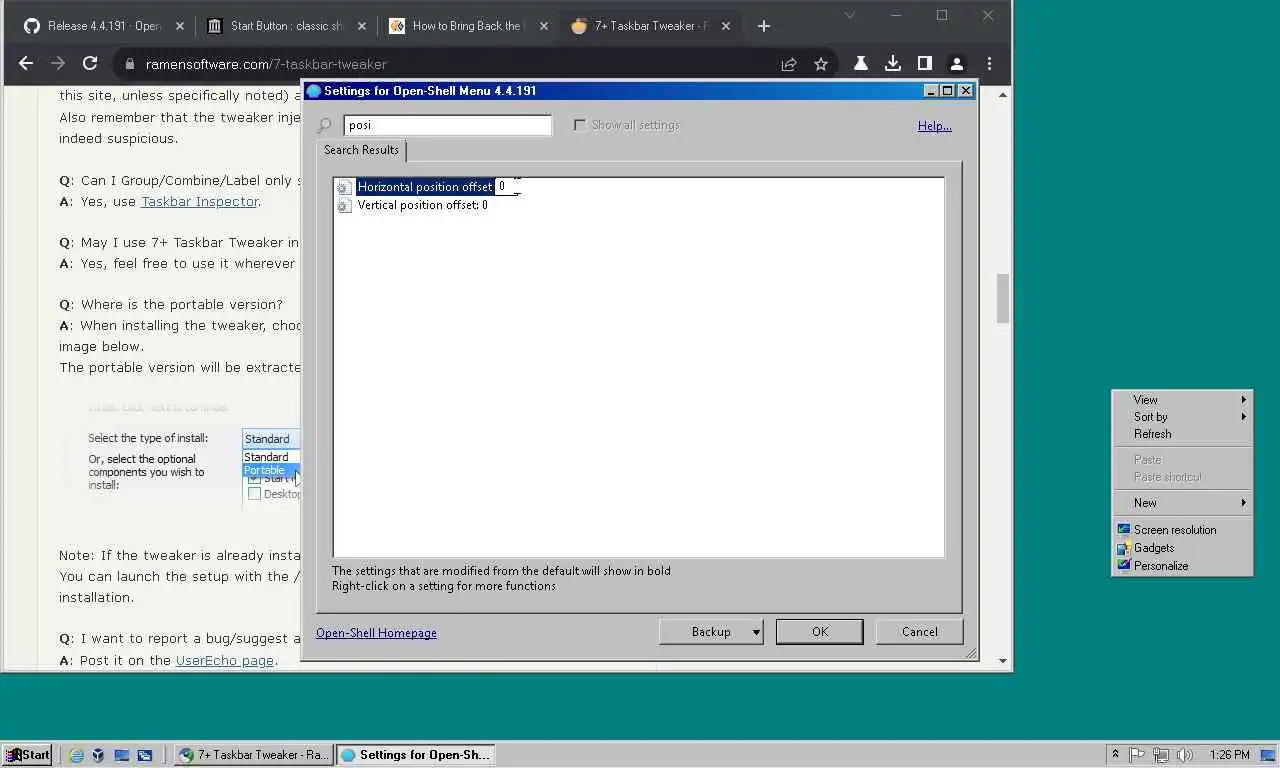Close the Release 4.4.191 tab

180,26
